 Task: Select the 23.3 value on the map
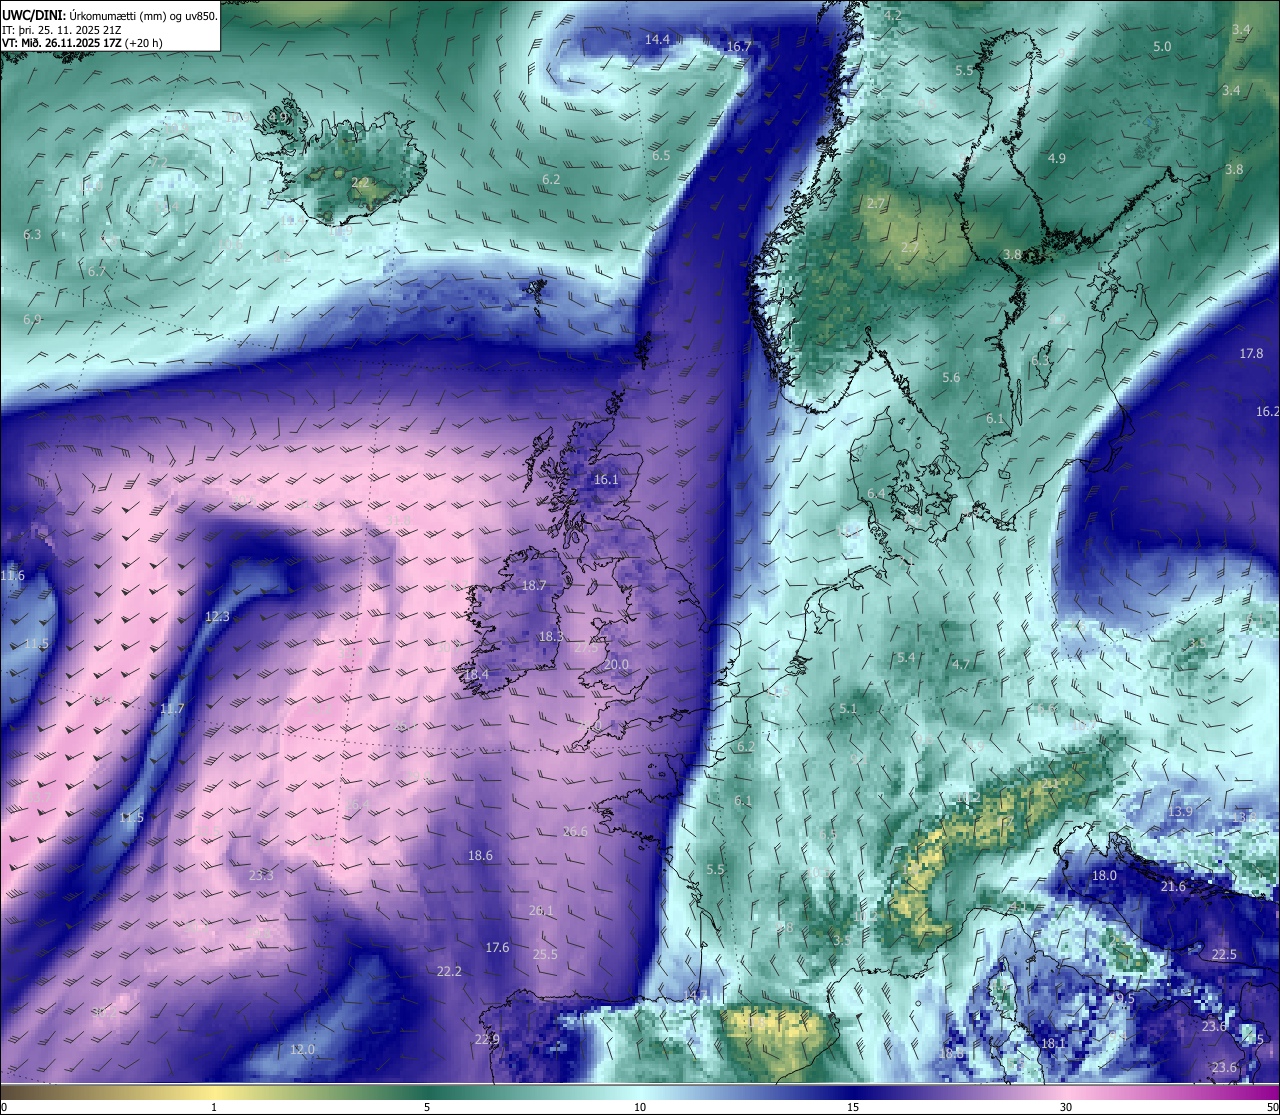click(261, 876)
